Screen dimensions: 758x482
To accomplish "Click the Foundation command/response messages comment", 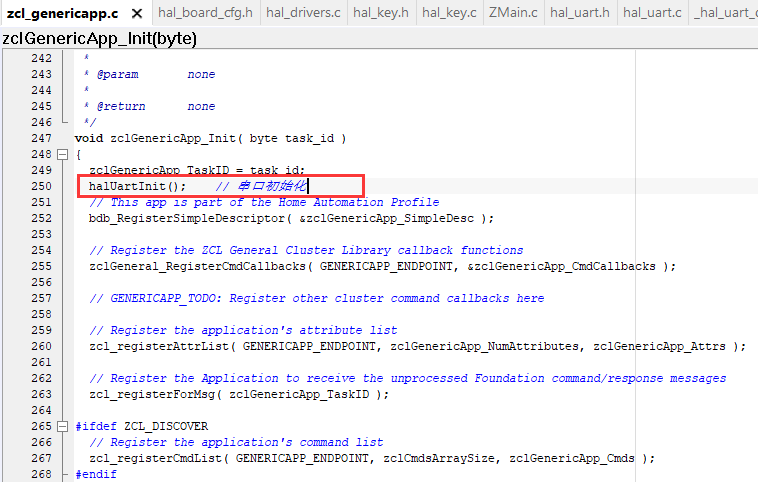I will pyautogui.click(x=408, y=378).
